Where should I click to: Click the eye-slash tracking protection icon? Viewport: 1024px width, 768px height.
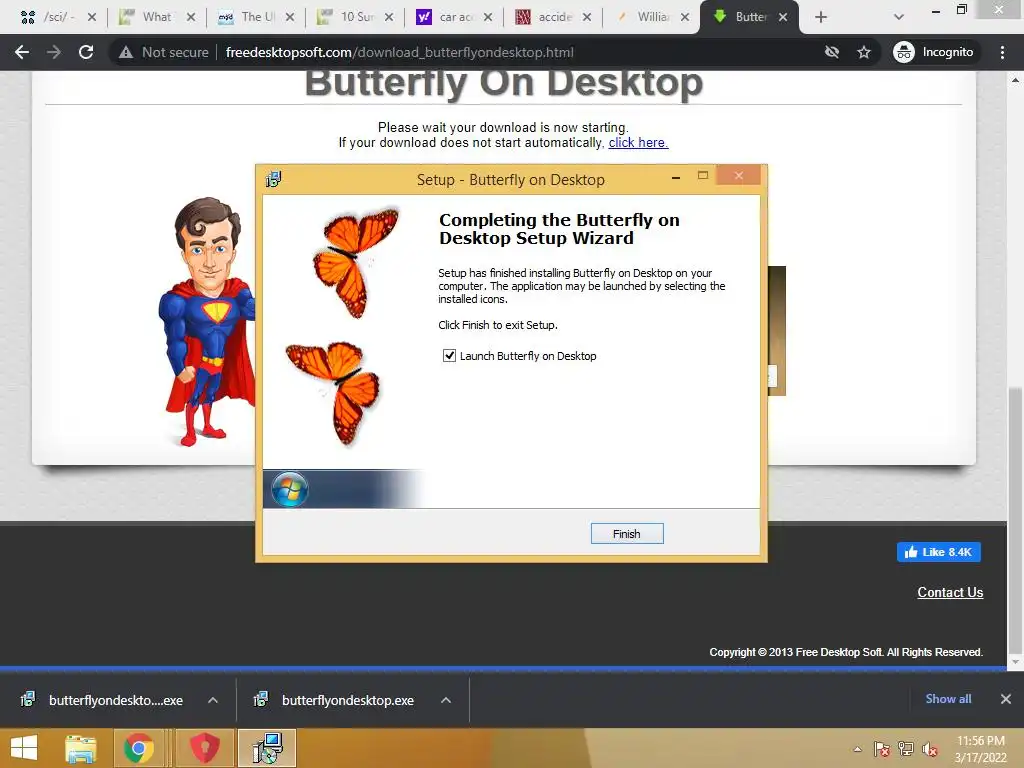[831, 52]
